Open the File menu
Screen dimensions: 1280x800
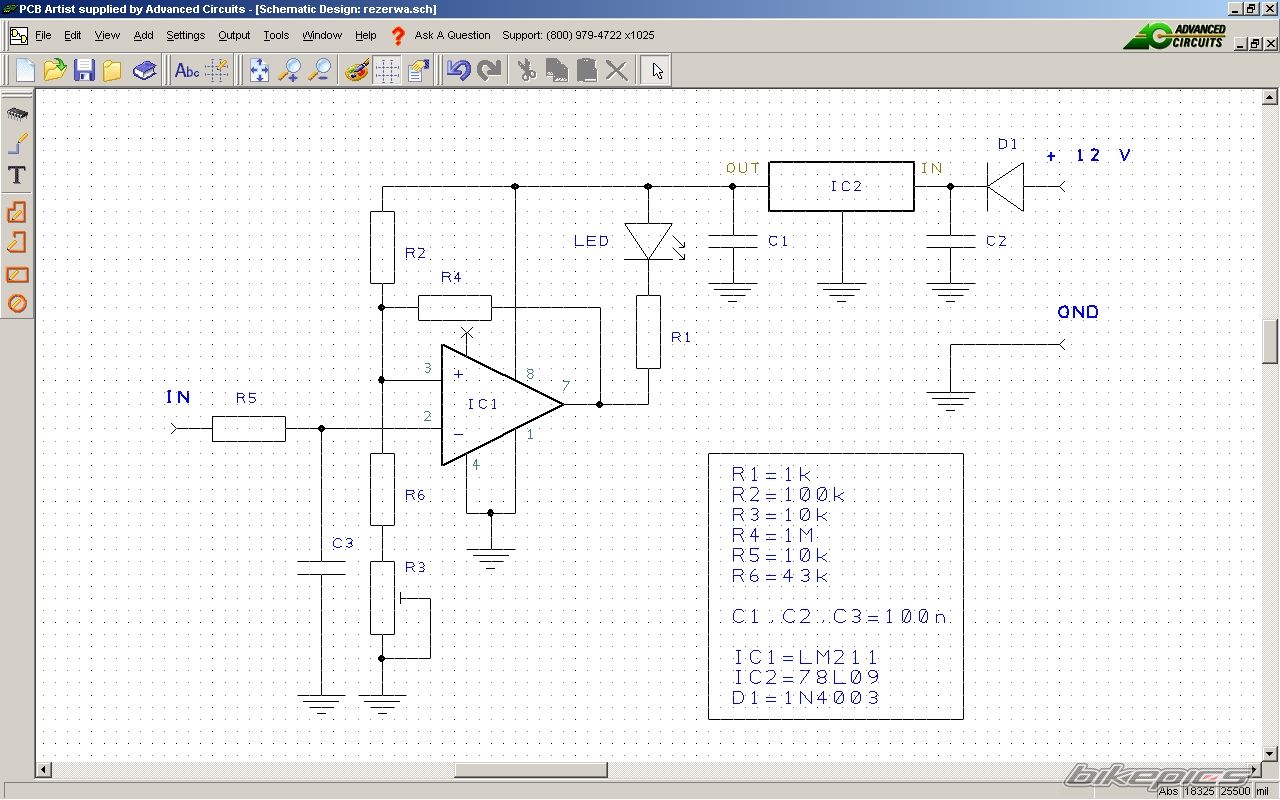[x=43, y=35]
